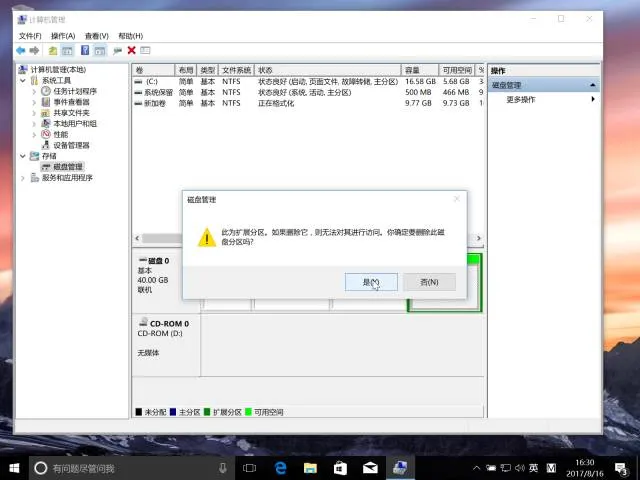The image size is (640, 480).
Task: Toggle the console tree toolbar icon
Action: (x=67, y=51)
